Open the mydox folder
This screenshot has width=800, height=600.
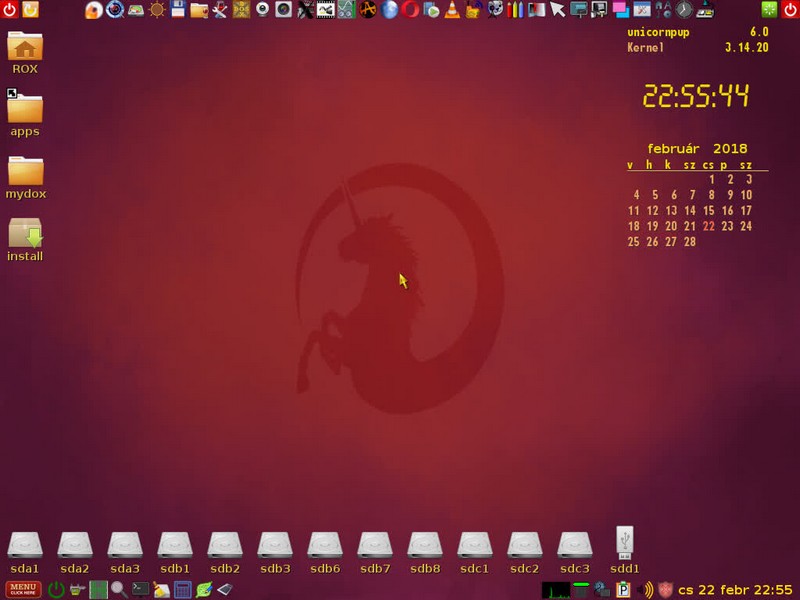(25, 176)
